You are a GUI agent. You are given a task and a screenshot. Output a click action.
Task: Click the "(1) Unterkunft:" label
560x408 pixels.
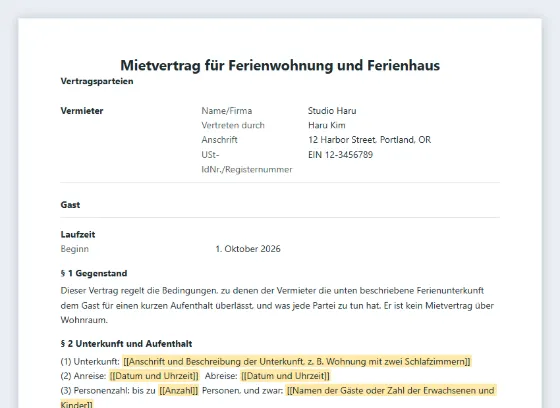pyautogui.click(x=90, y=362)
